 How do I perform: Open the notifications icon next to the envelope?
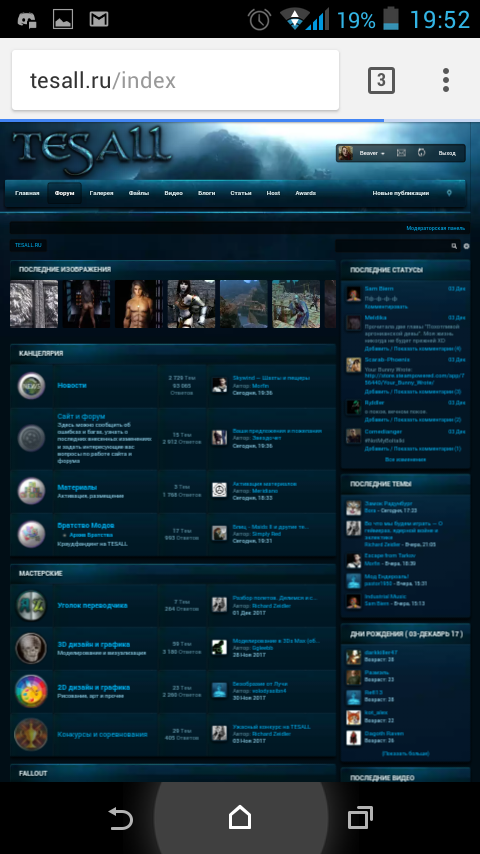421,154
